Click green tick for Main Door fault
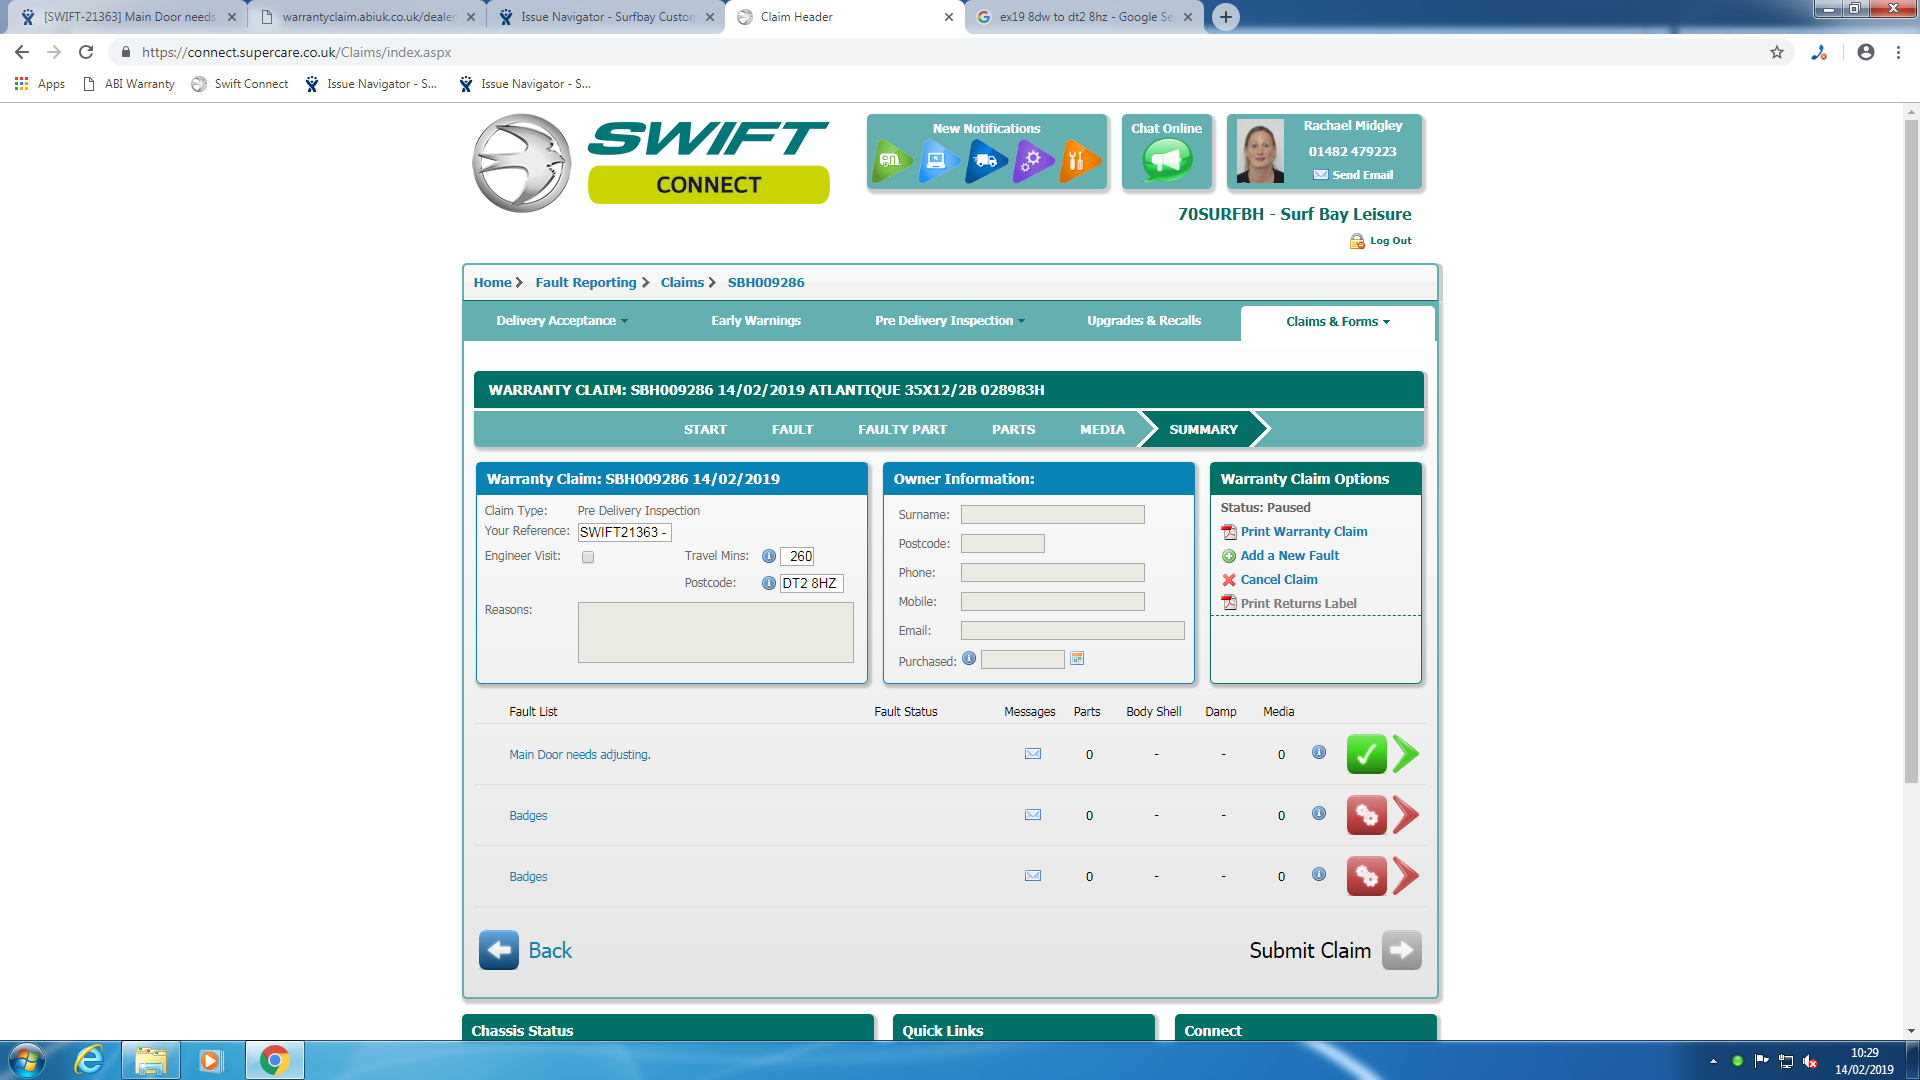 1366,754
